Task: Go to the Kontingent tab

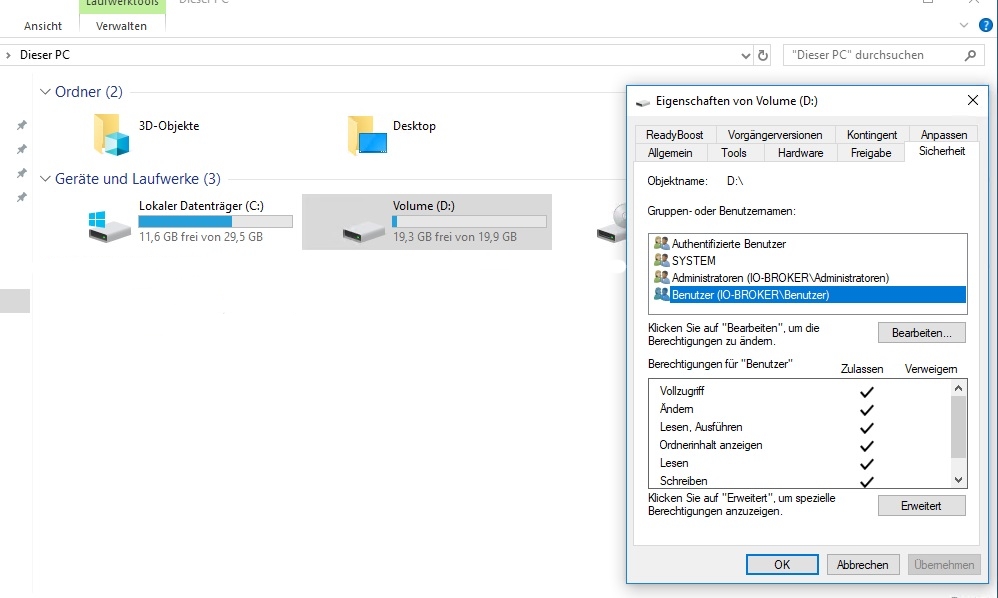Action: [x=872, y=135]
